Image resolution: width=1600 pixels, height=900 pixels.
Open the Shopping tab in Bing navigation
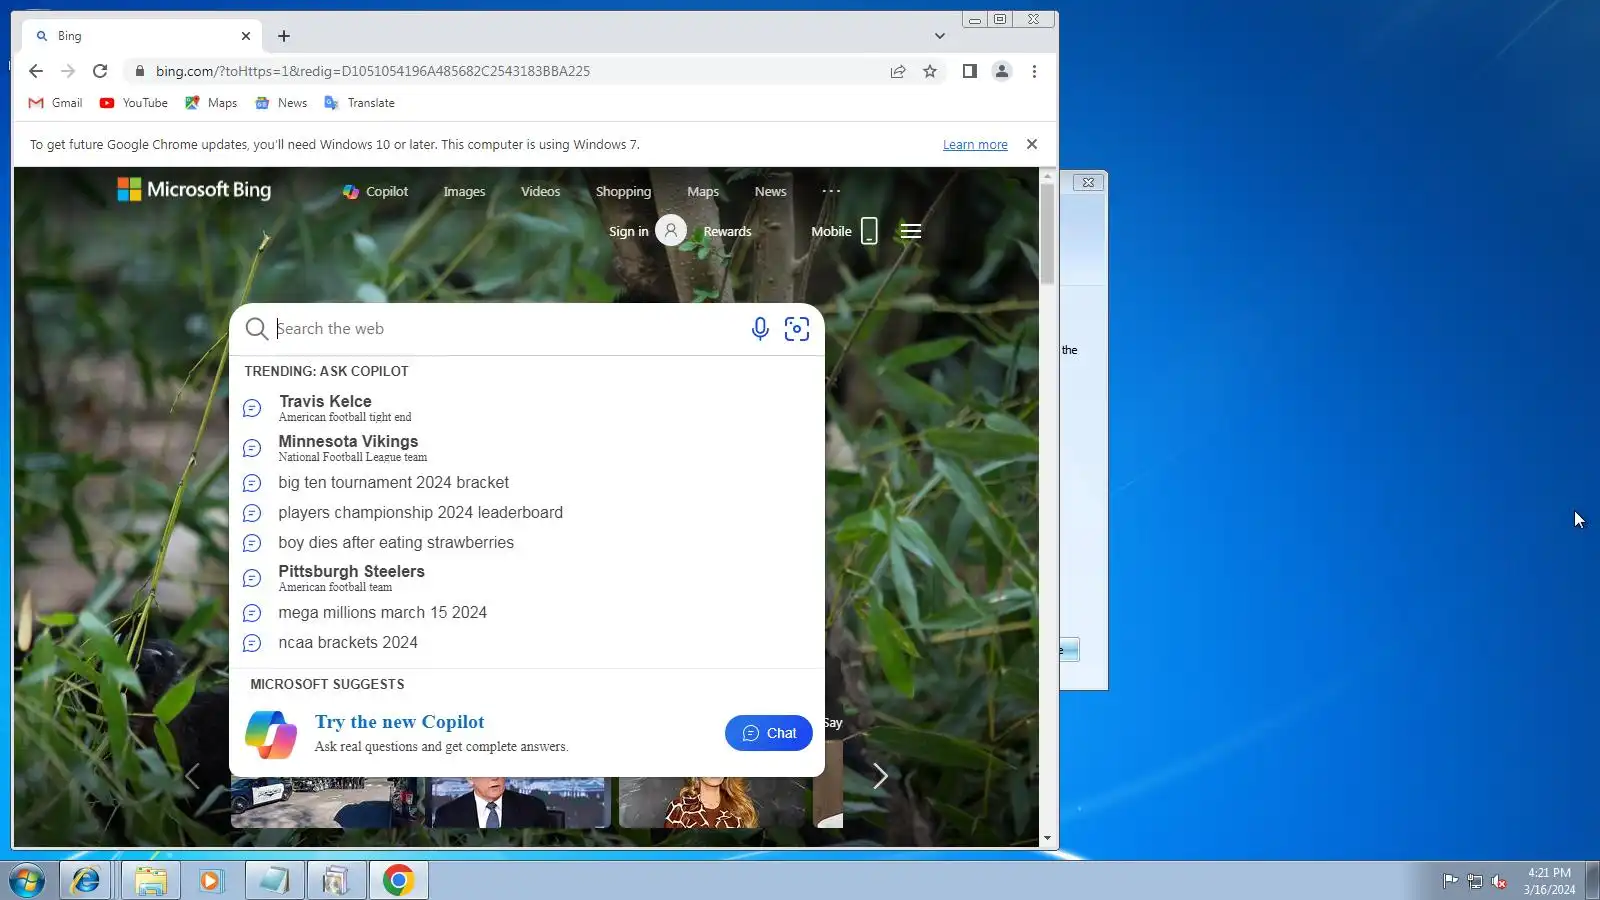tap(623, 191)
